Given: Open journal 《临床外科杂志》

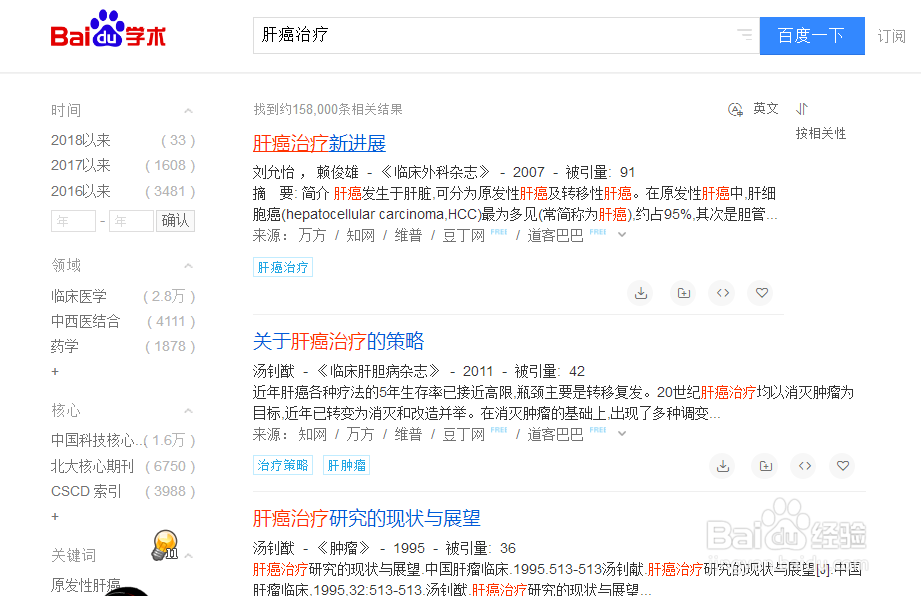Looking at the screenshot, I should (x=435, y=172).
